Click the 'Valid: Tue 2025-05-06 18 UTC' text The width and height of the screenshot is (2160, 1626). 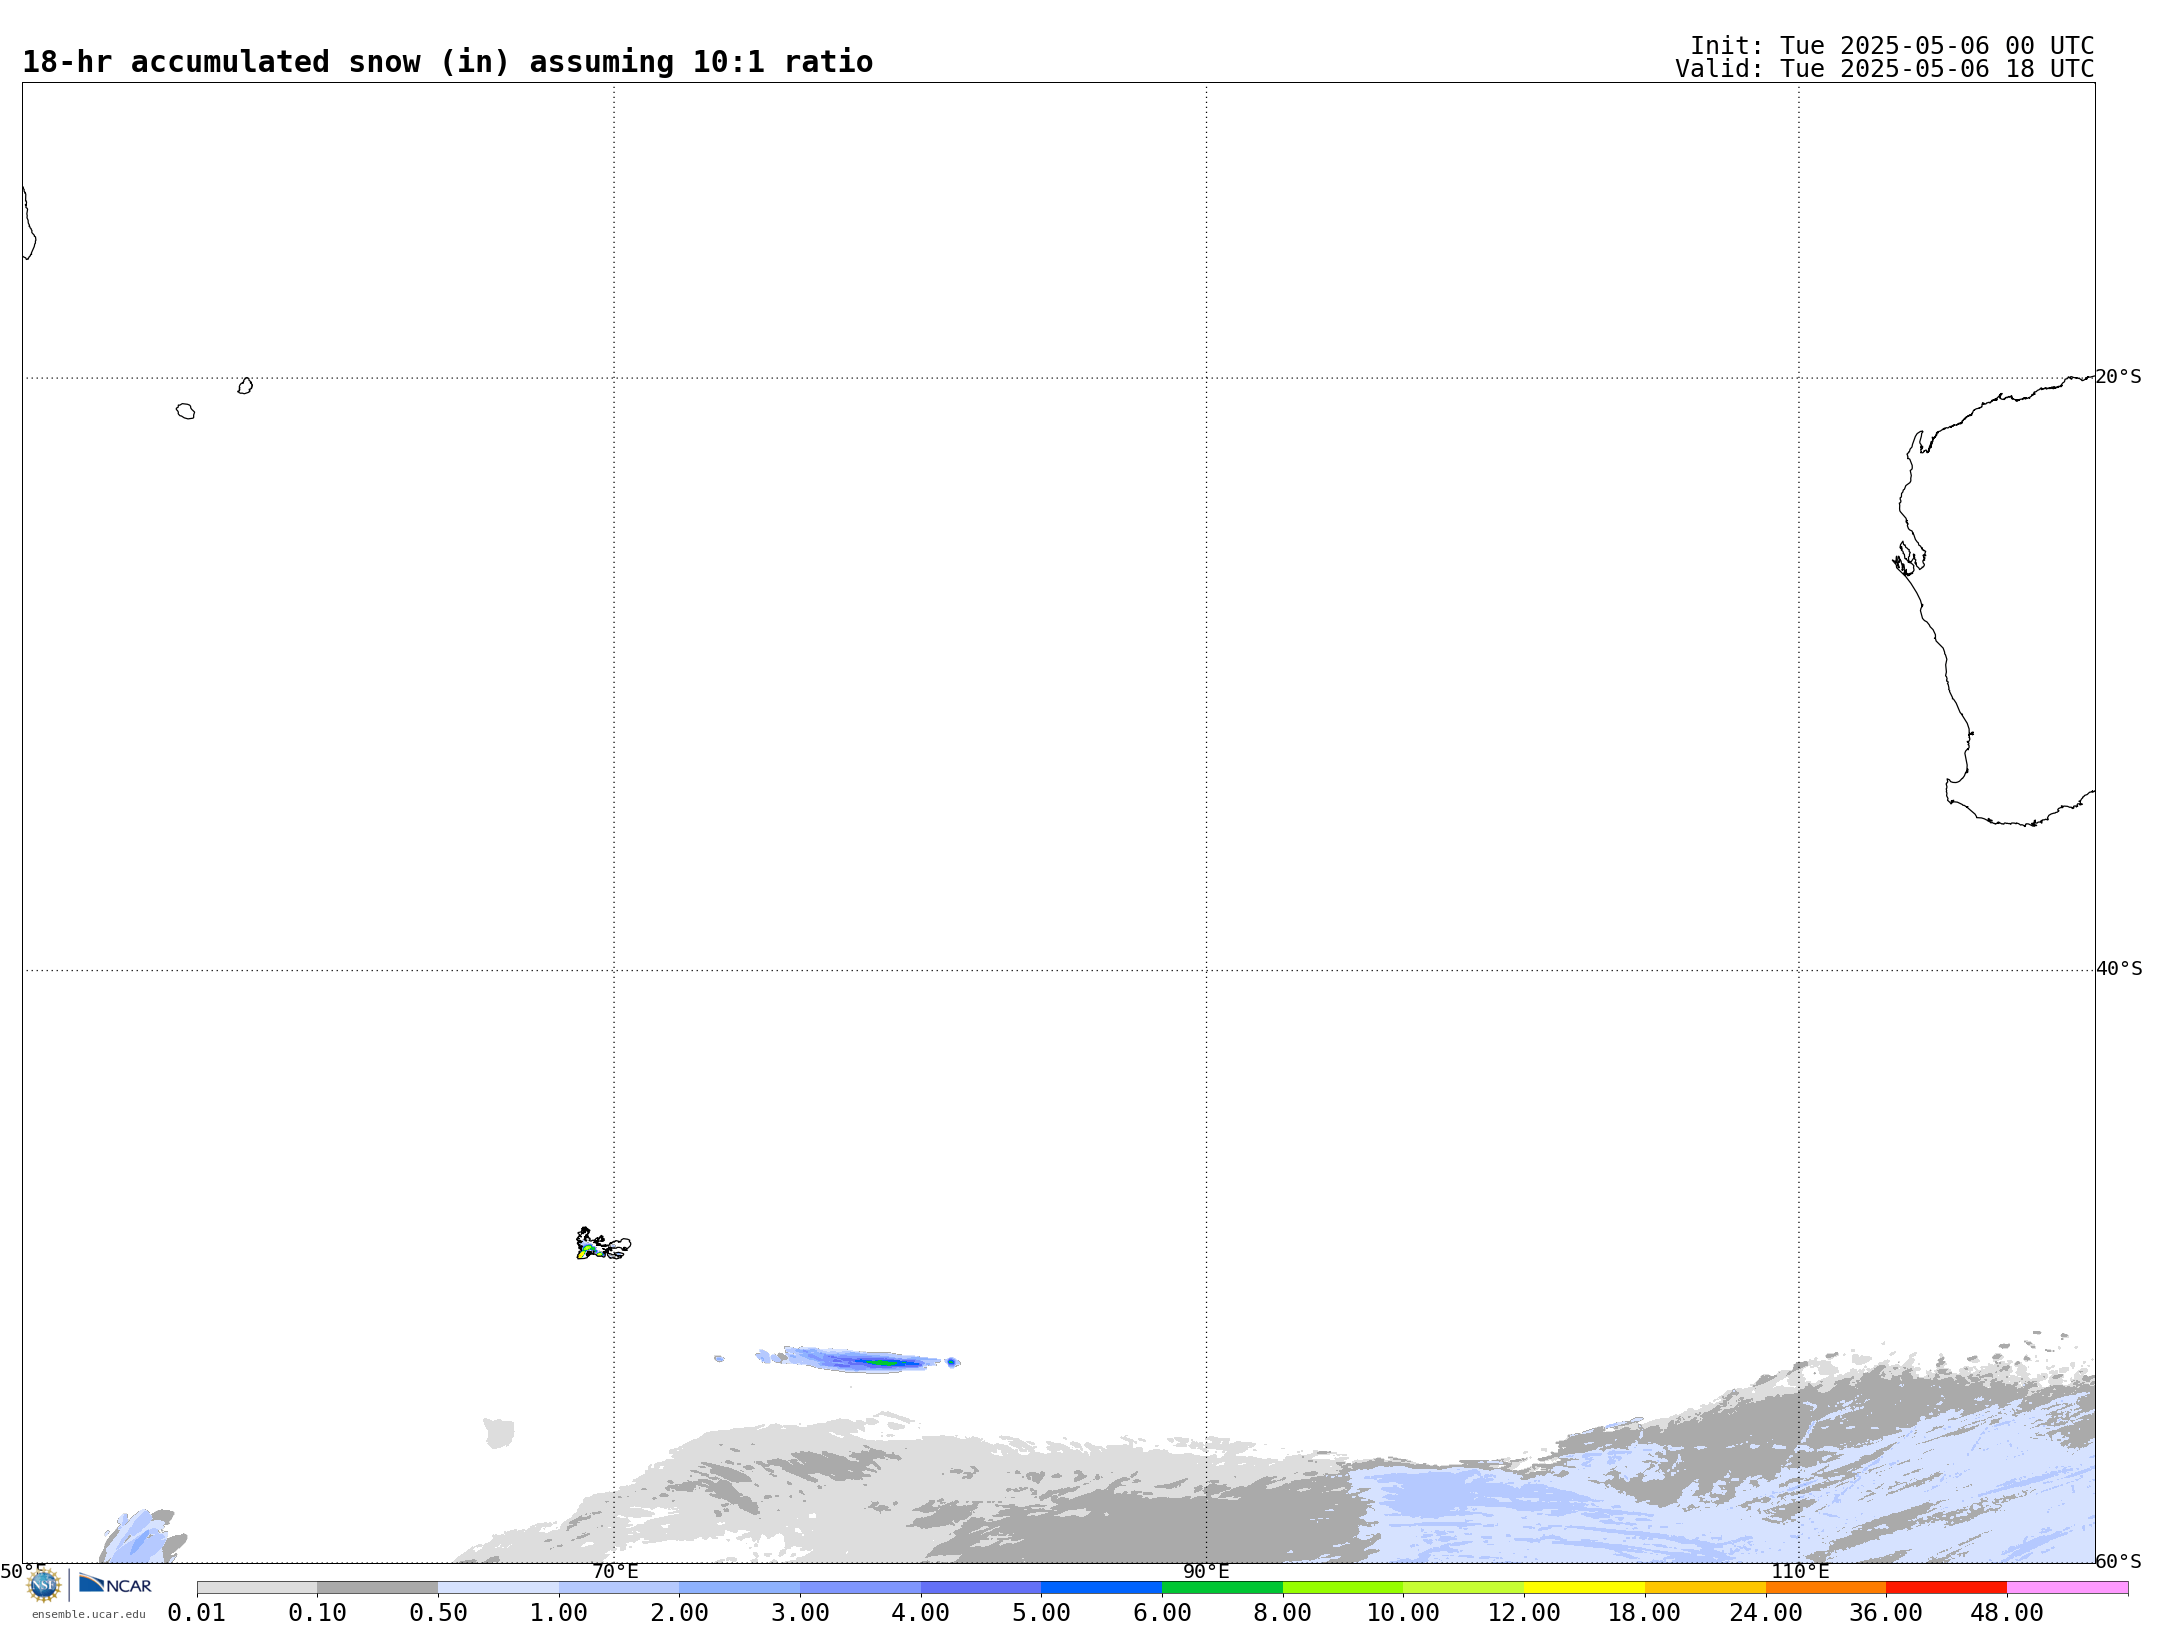pyautogui.click(x=1885, y=69)
